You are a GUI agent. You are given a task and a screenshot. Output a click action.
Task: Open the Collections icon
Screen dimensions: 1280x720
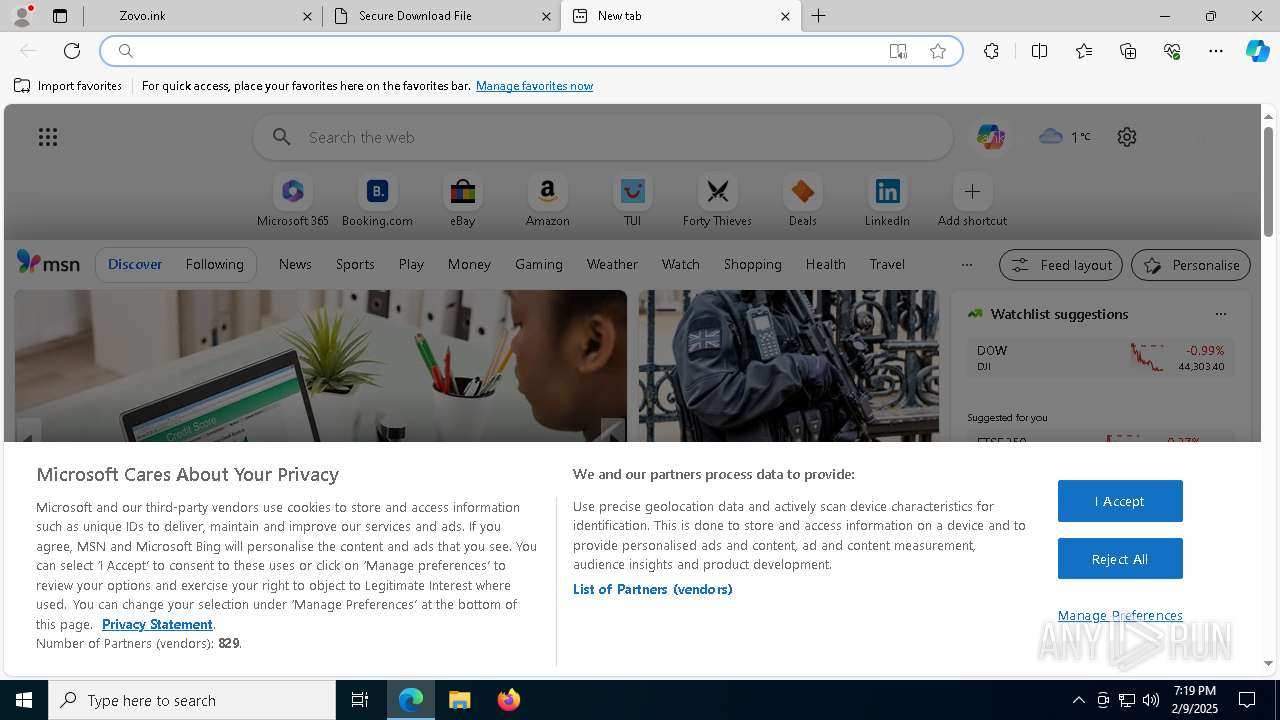(x=1128, y=51)
